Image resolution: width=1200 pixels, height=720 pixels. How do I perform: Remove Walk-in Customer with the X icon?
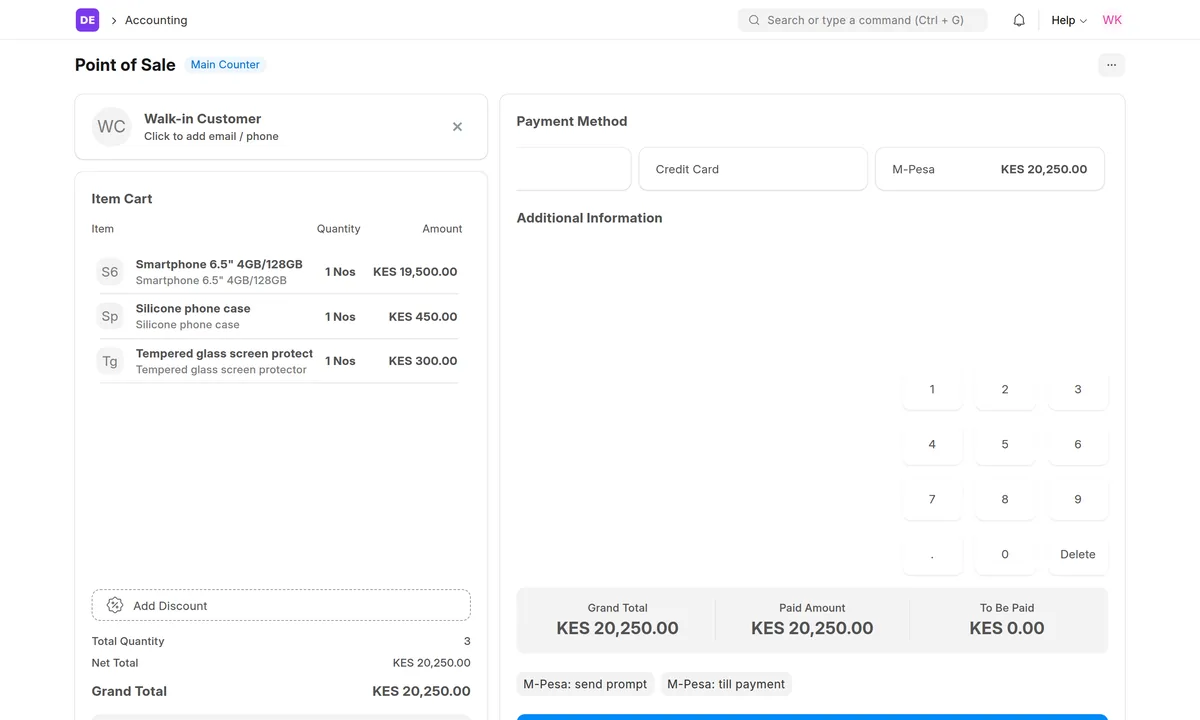(x=457, y=127)
